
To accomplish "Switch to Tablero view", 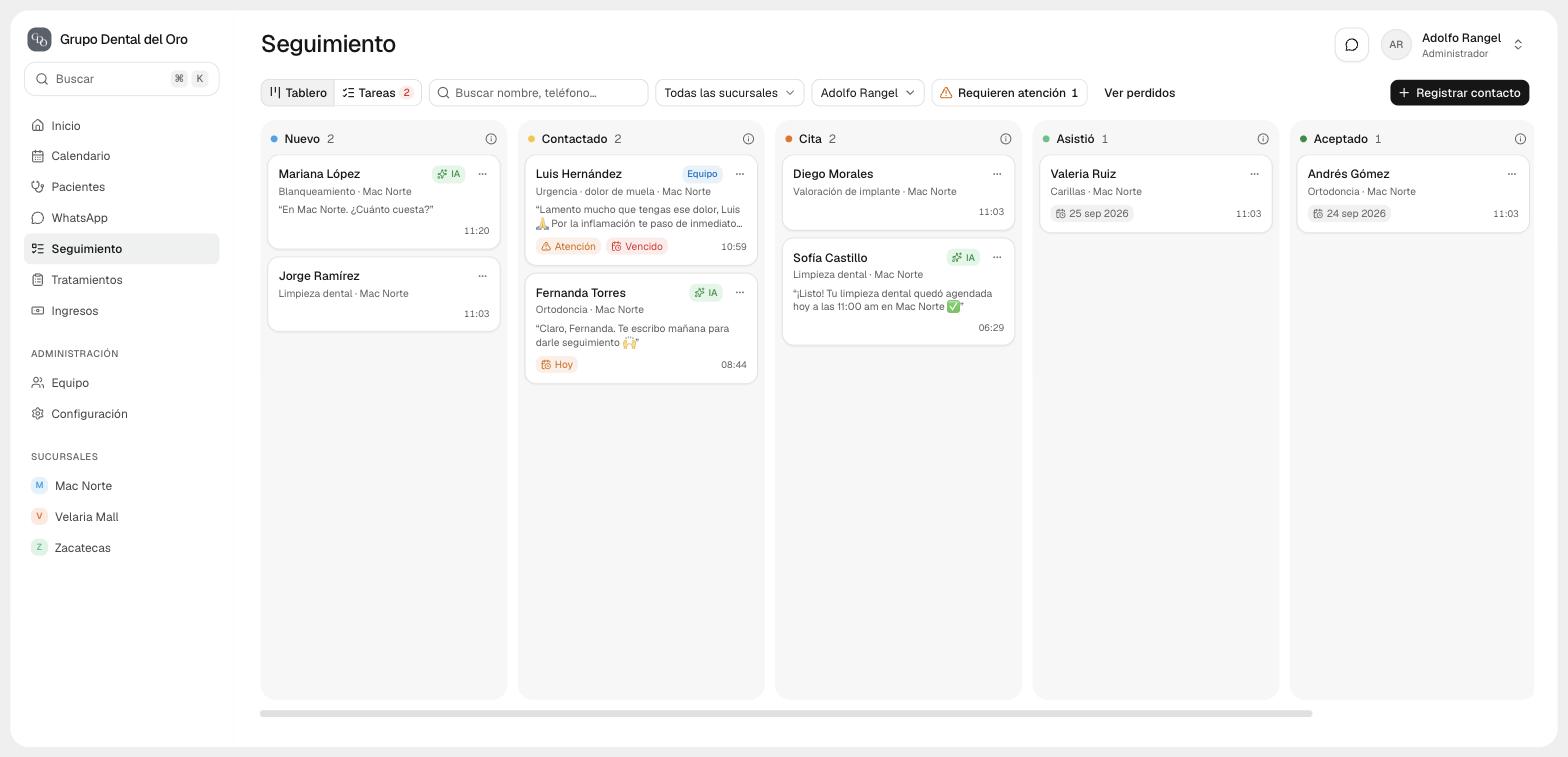I will (298, 93).
